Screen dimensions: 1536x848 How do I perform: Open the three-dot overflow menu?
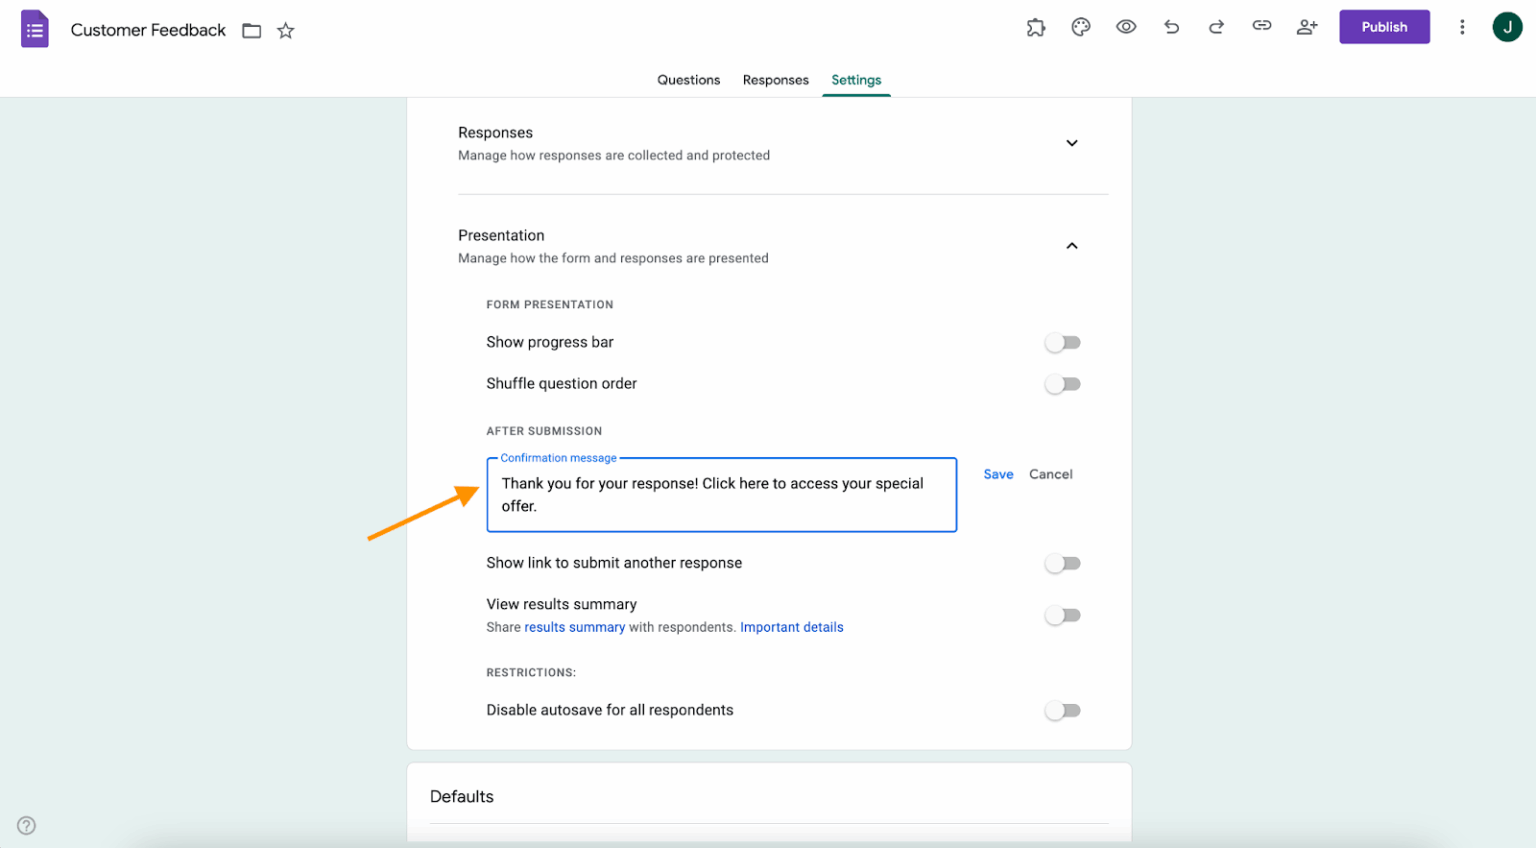(x=1462, y=27)
